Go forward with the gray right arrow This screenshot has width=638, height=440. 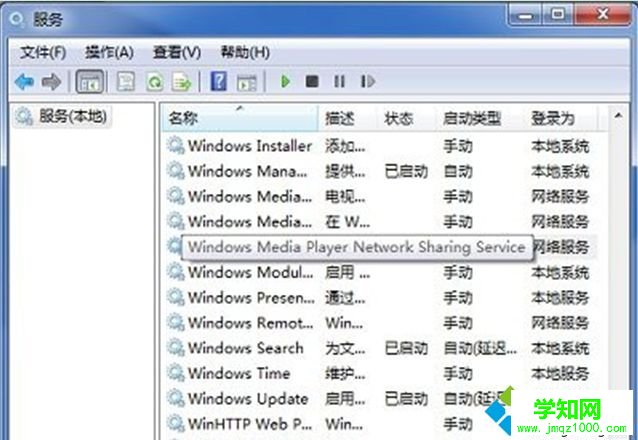[x=52, y=82]
